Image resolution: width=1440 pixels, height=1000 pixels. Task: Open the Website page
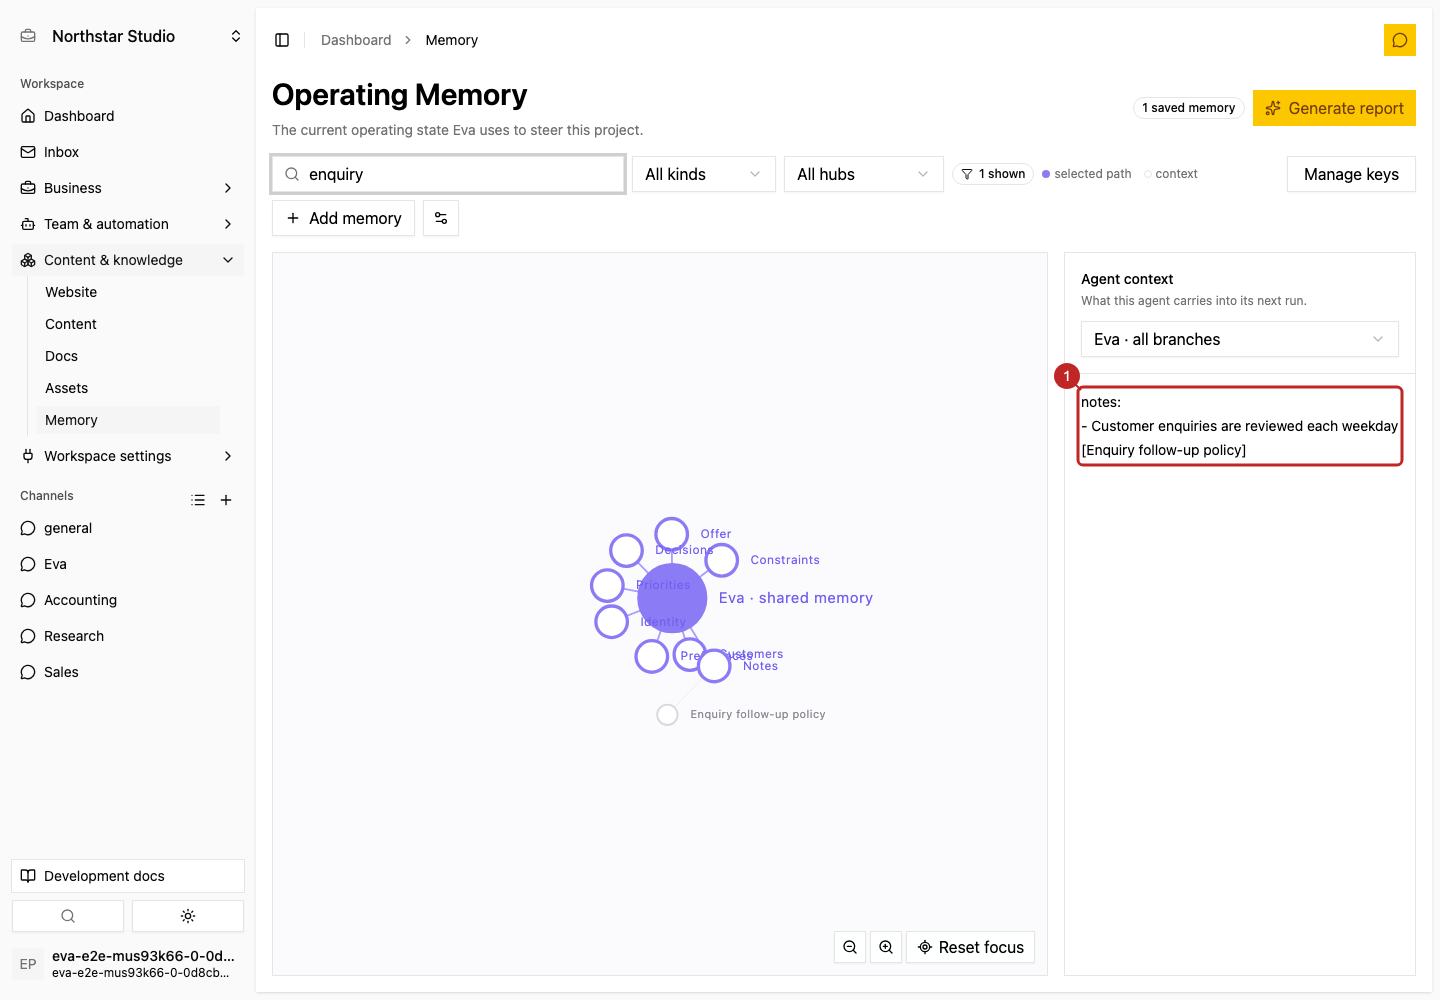(x=128, y=292)
